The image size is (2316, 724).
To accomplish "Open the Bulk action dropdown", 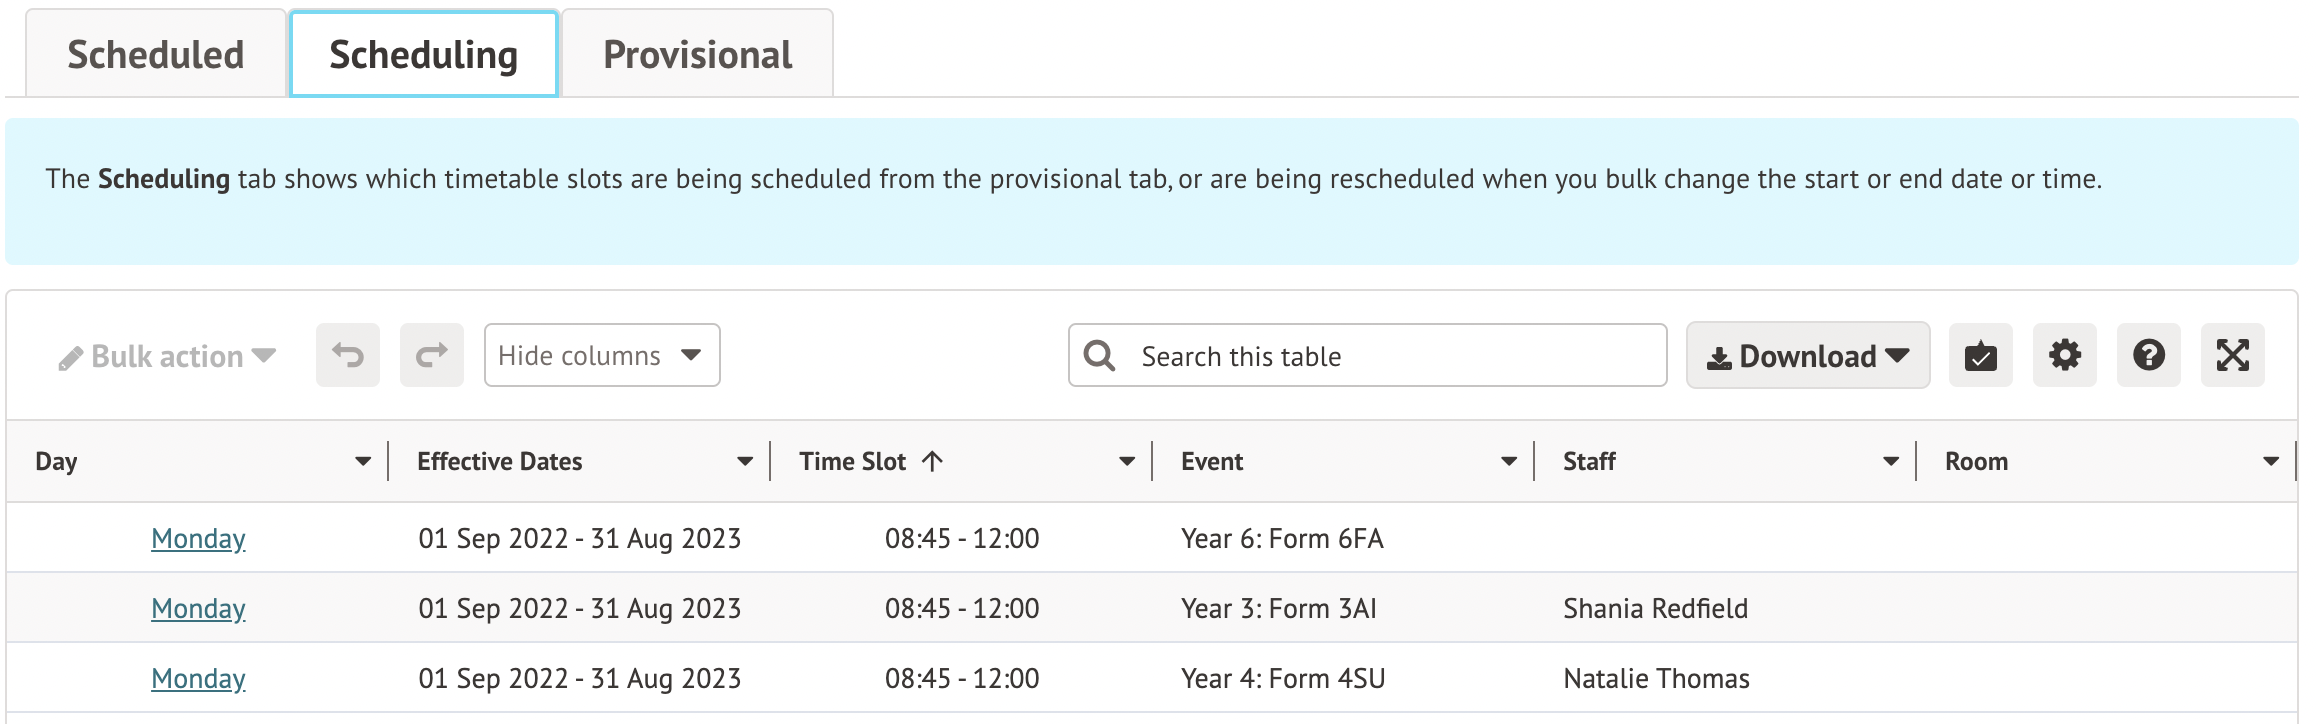I will point(167,356).
